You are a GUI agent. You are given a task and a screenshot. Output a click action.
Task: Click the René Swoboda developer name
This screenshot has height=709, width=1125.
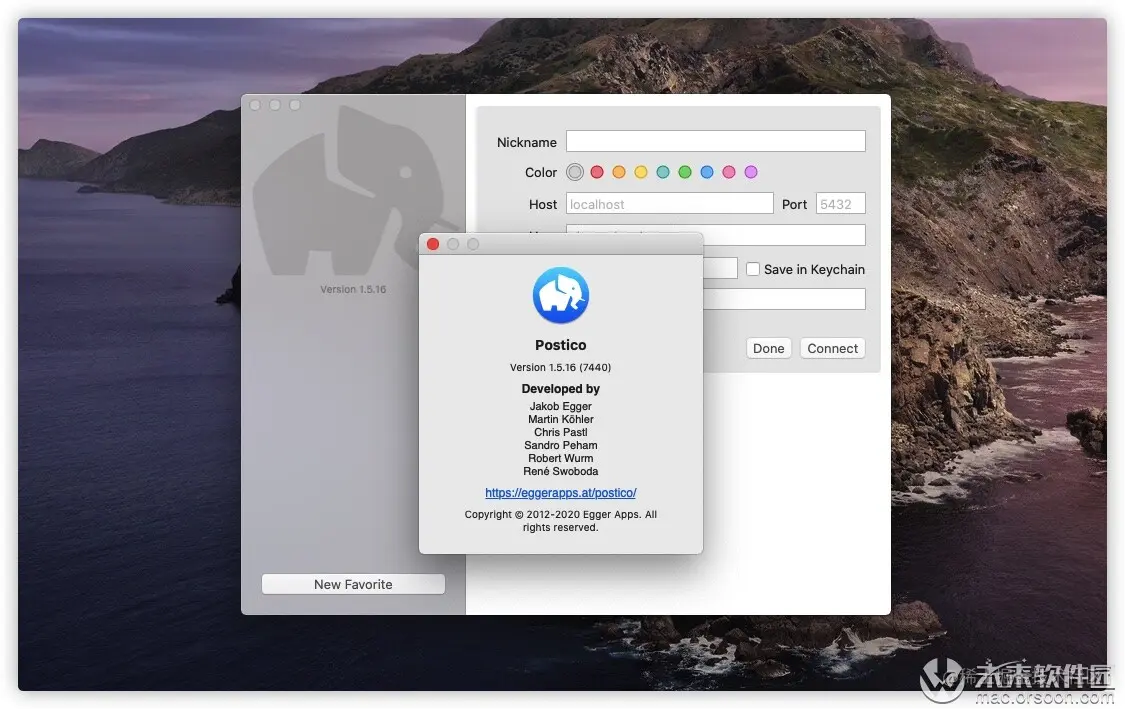(x=560, y=471)
